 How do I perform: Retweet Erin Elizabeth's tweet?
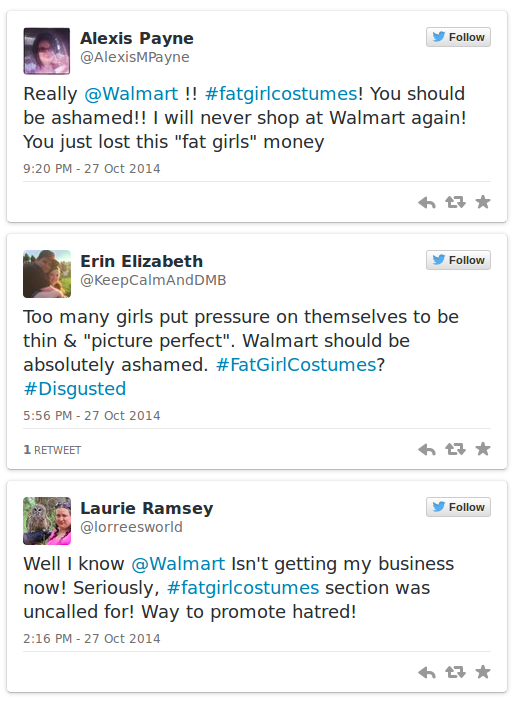(x=455, y=449)
